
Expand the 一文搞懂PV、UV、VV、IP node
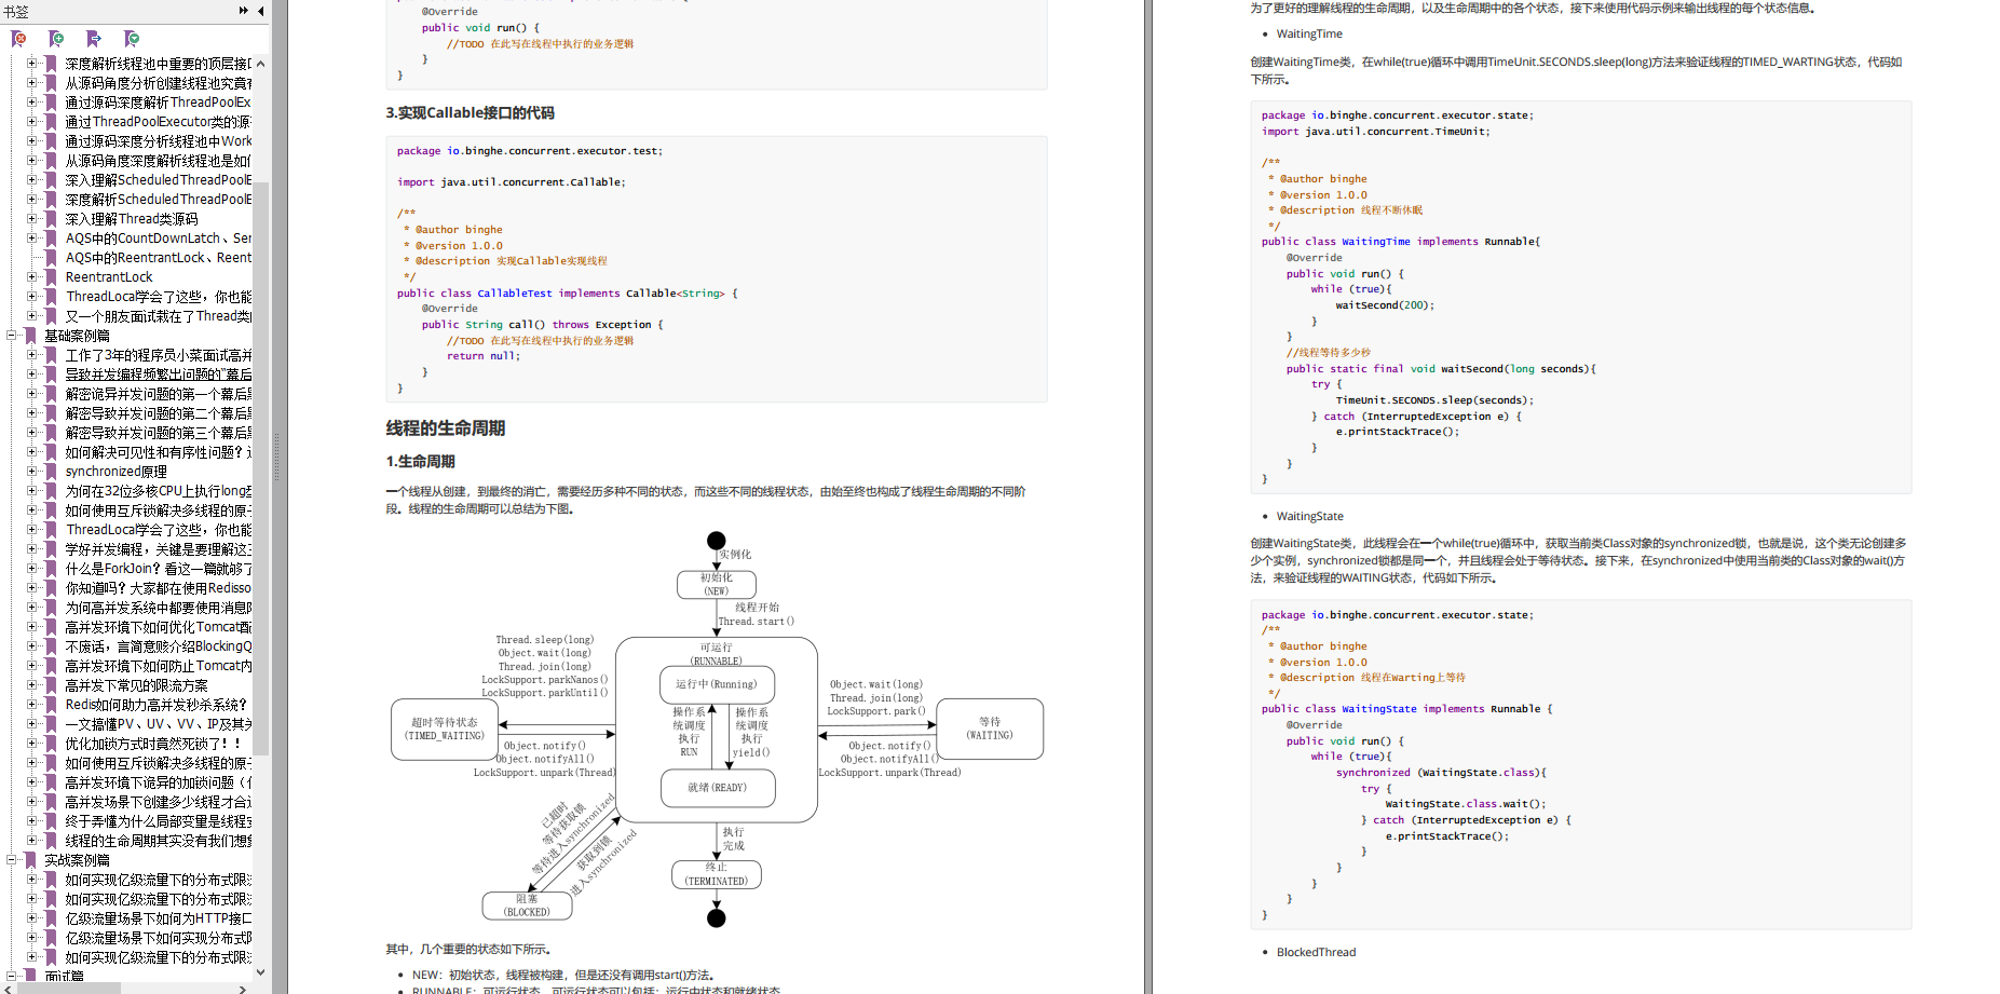click(x=32, y=724)
